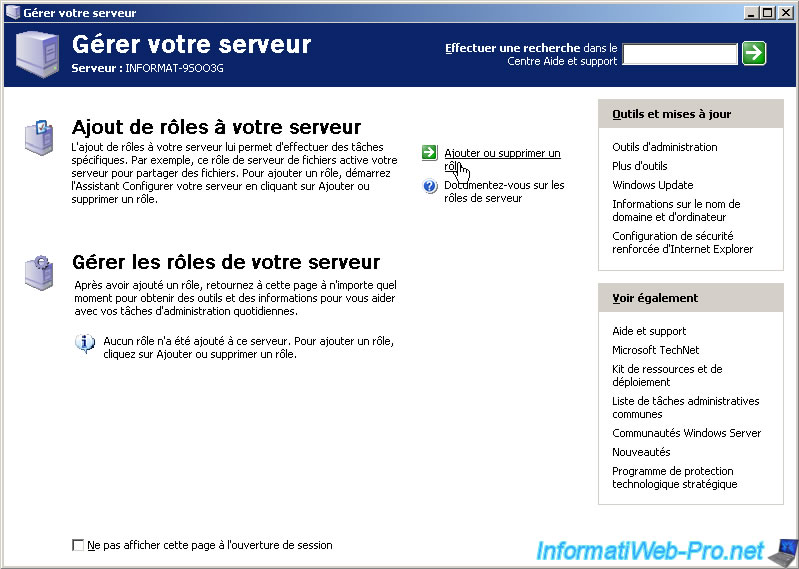The height and width of the screenshot is (569, 799).
Task: Click the green search arrow button
Action: tap(754, 53)
